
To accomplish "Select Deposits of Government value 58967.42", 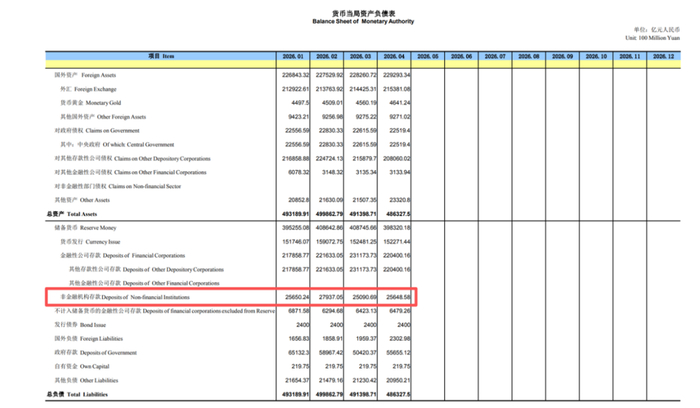I will [331, 353].
